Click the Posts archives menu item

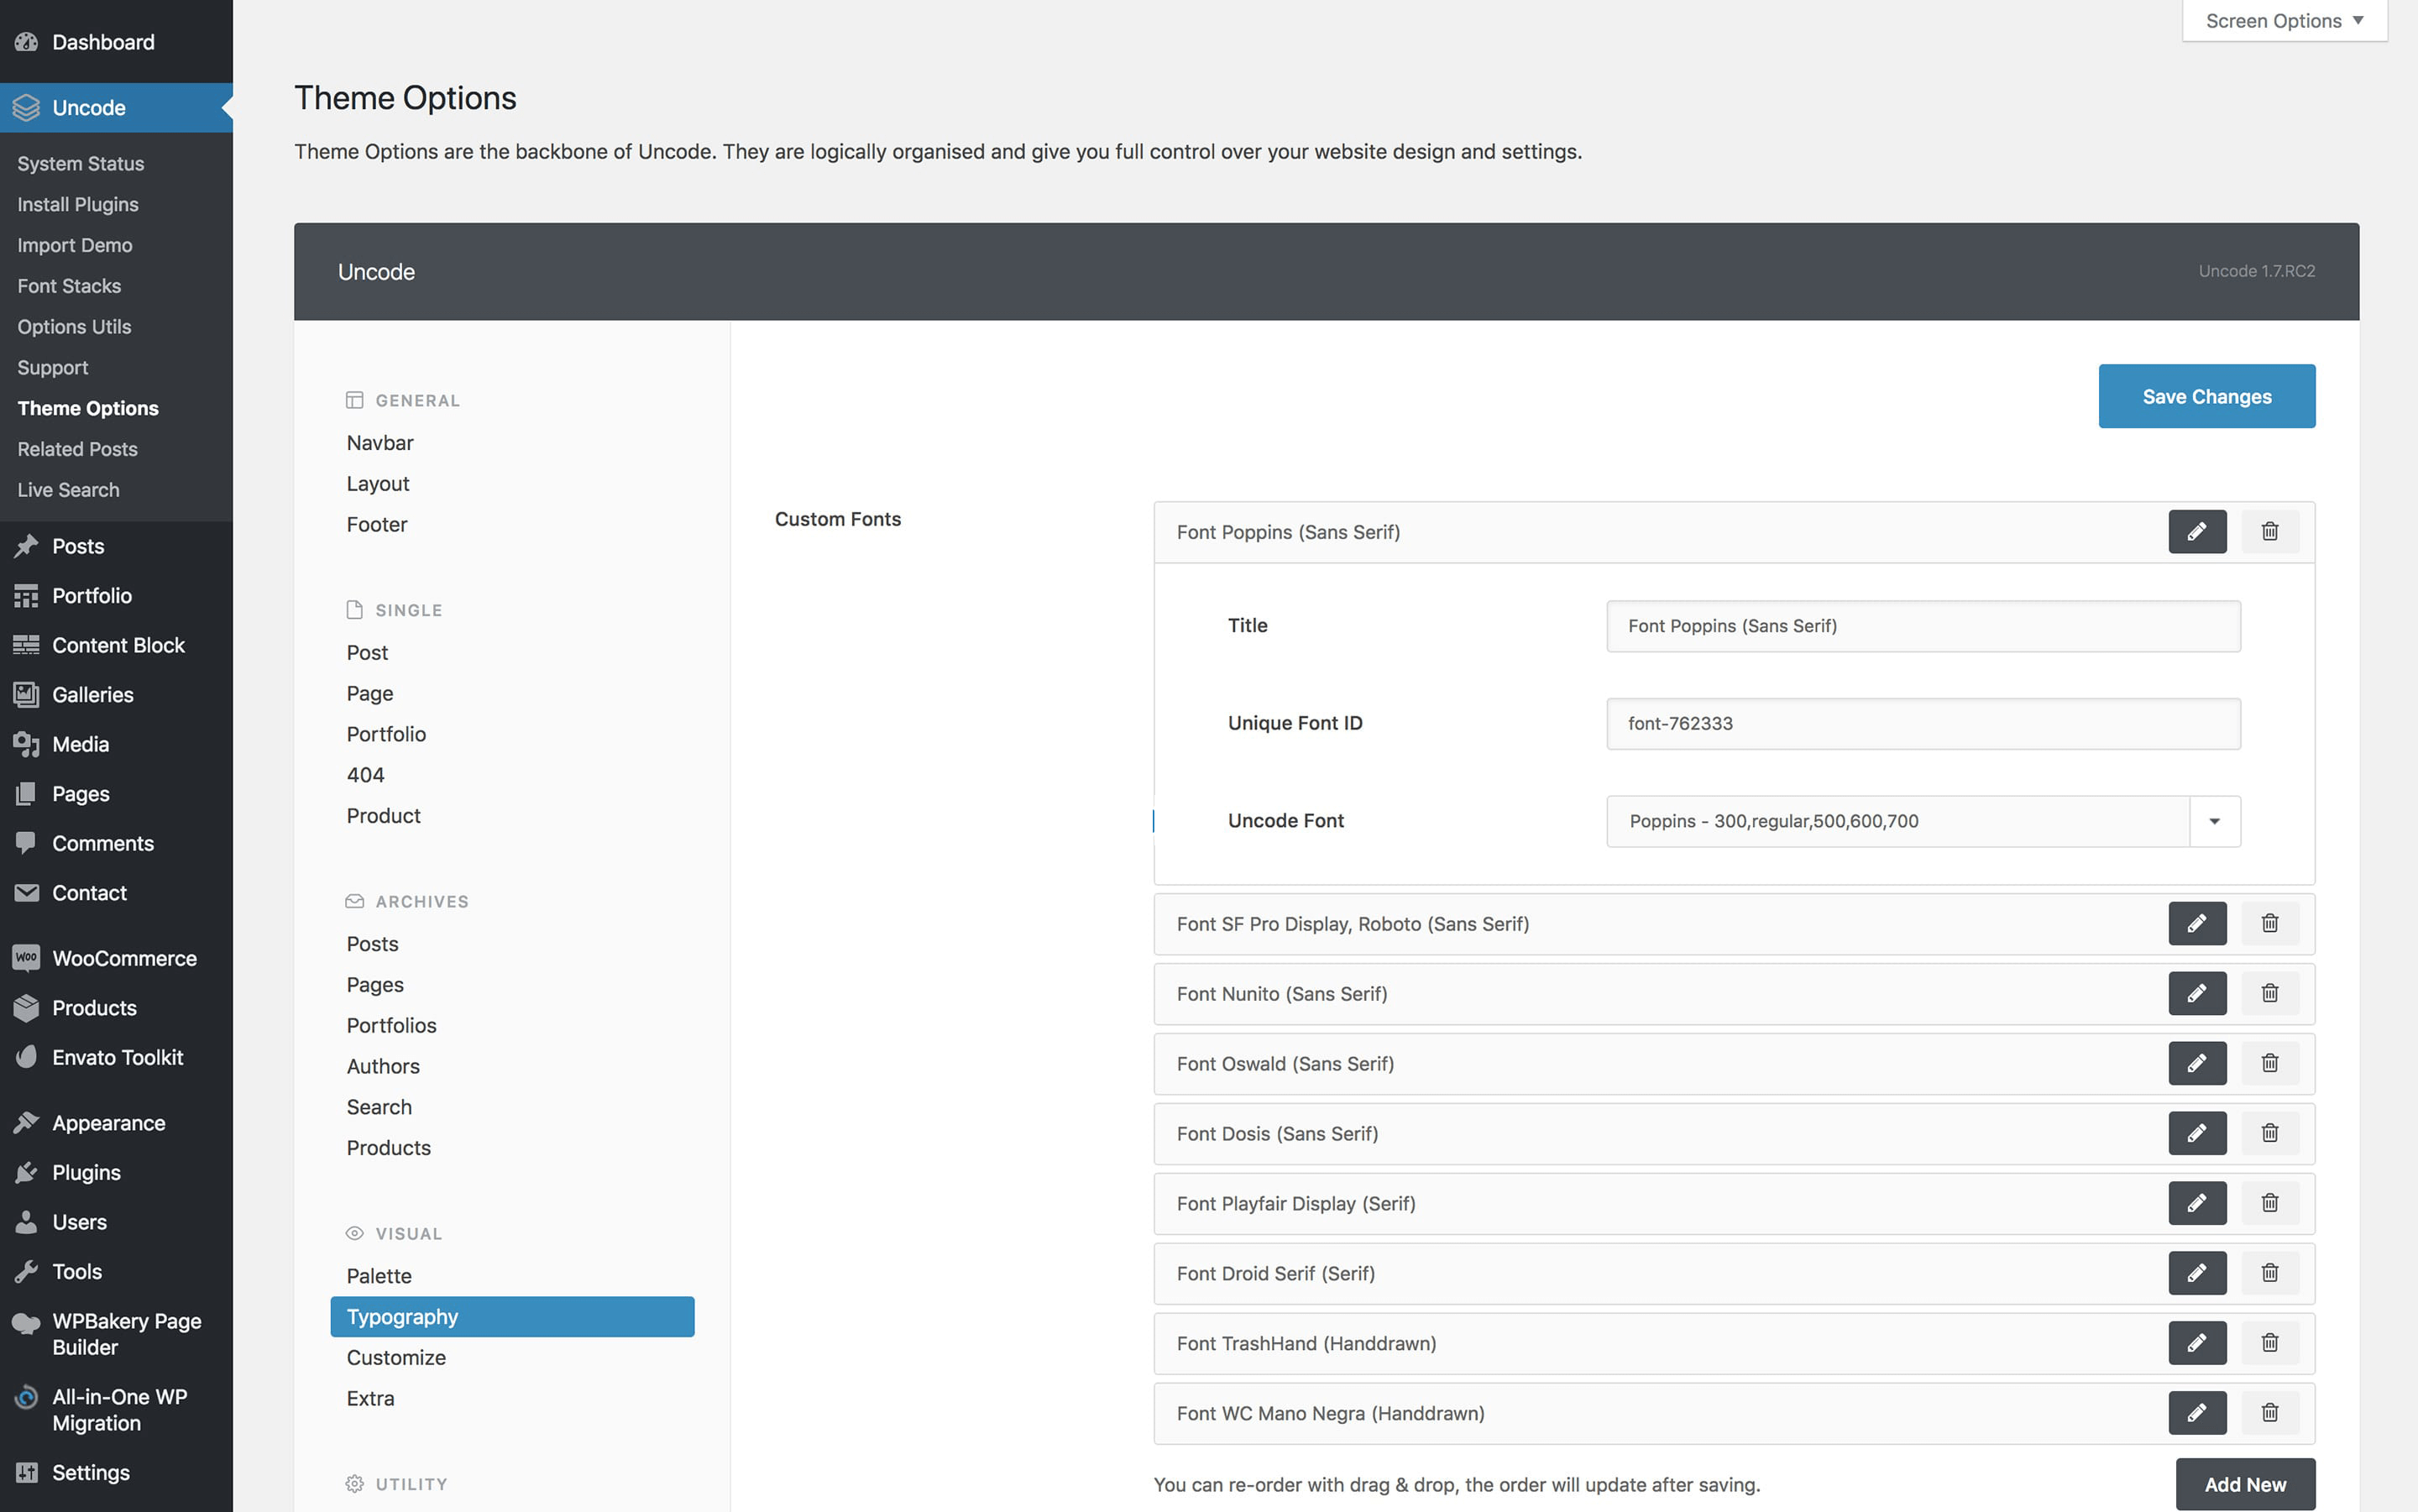pos(371,943)
